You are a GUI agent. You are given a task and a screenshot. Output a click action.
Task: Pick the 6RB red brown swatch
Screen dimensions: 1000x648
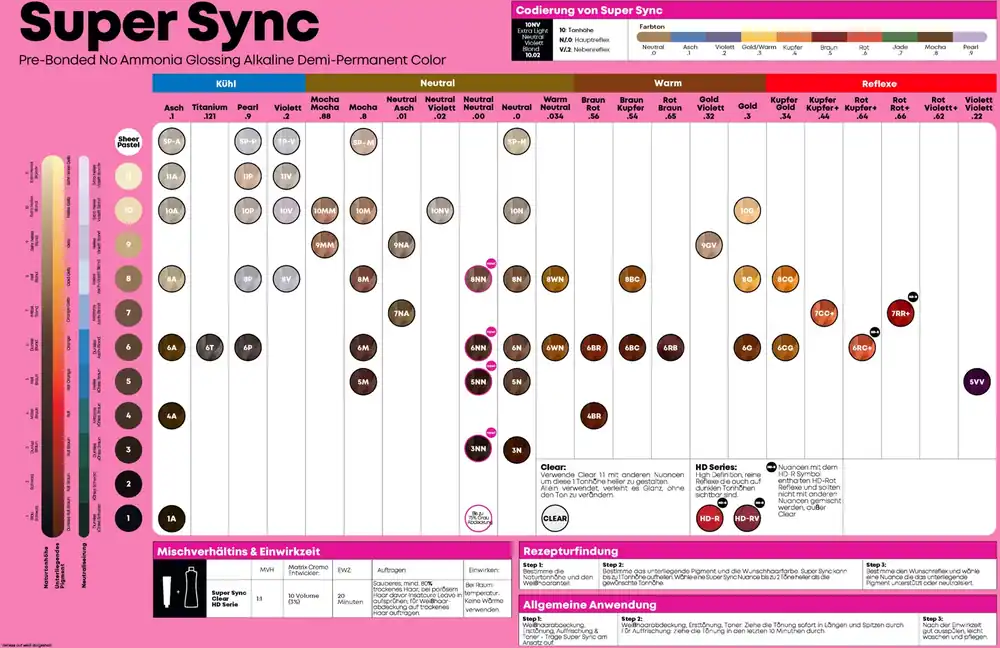pos(670,348)
